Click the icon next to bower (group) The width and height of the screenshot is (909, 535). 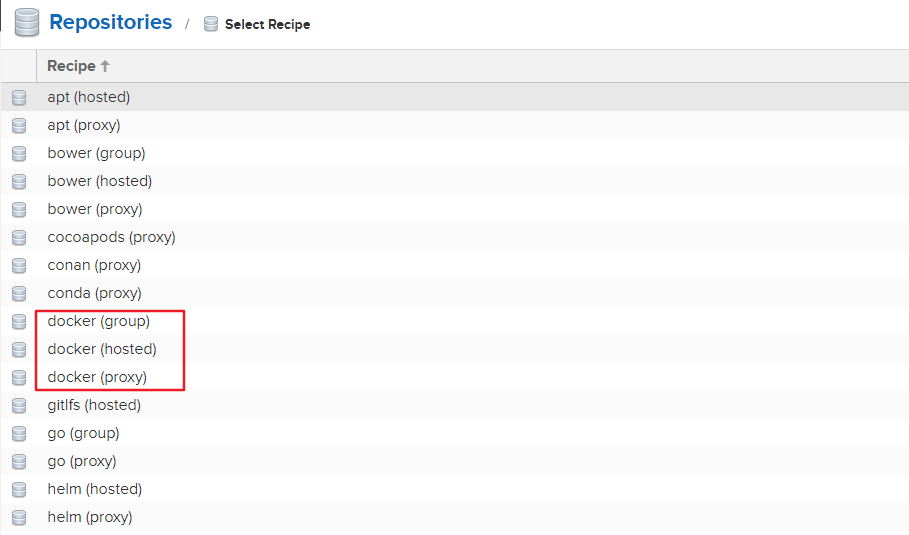point(19,154)
